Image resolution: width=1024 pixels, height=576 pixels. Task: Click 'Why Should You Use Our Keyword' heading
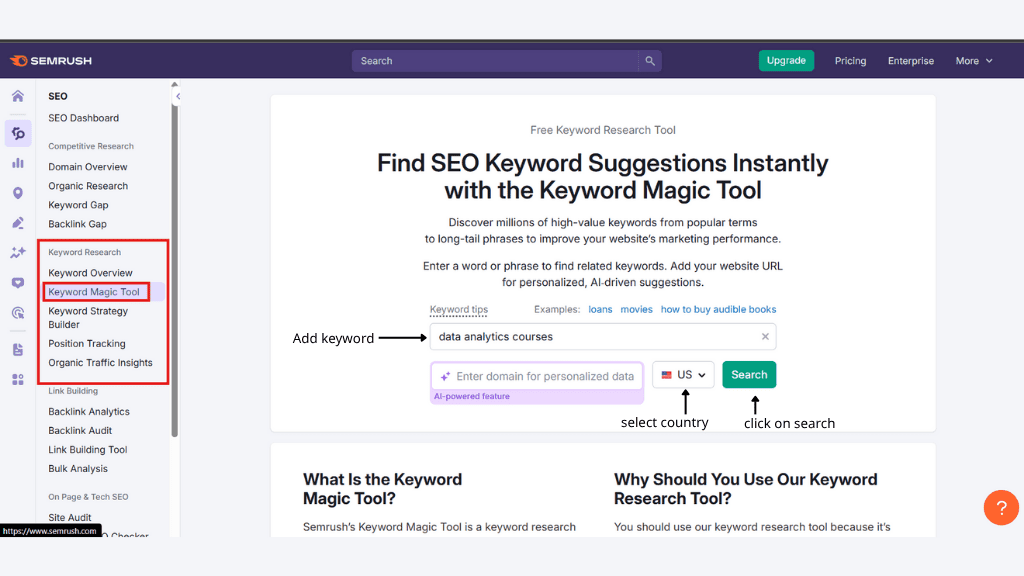745,489
